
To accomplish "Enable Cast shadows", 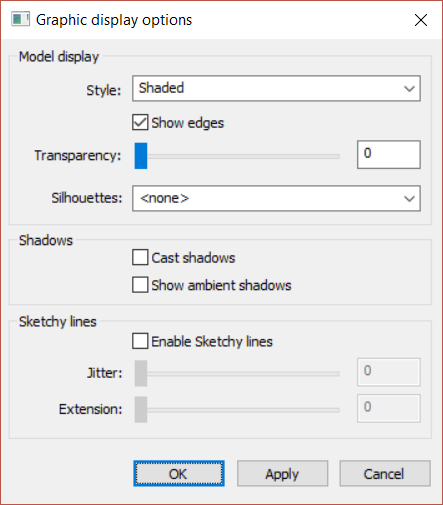I will (140, 257).
